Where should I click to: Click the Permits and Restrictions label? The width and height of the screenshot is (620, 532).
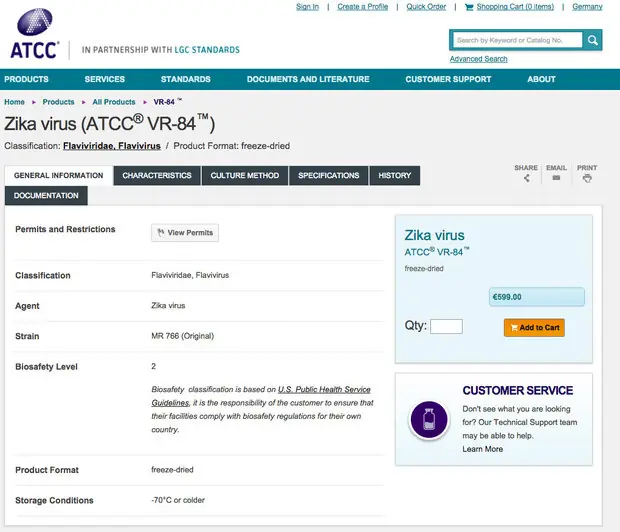click(x=65, y=229)
